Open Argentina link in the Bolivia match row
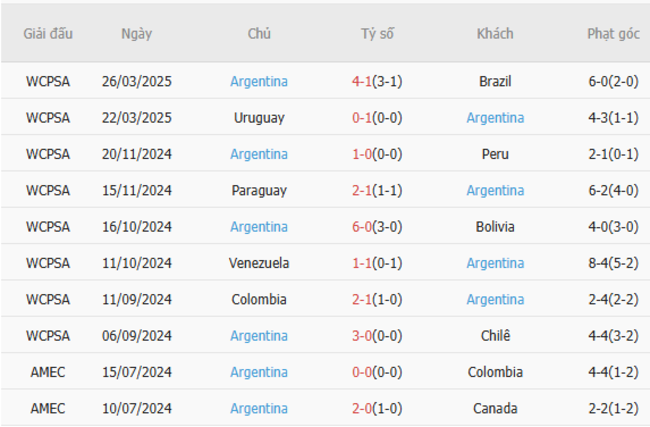This screenshot has width=650, height=427. coord(259,227)
